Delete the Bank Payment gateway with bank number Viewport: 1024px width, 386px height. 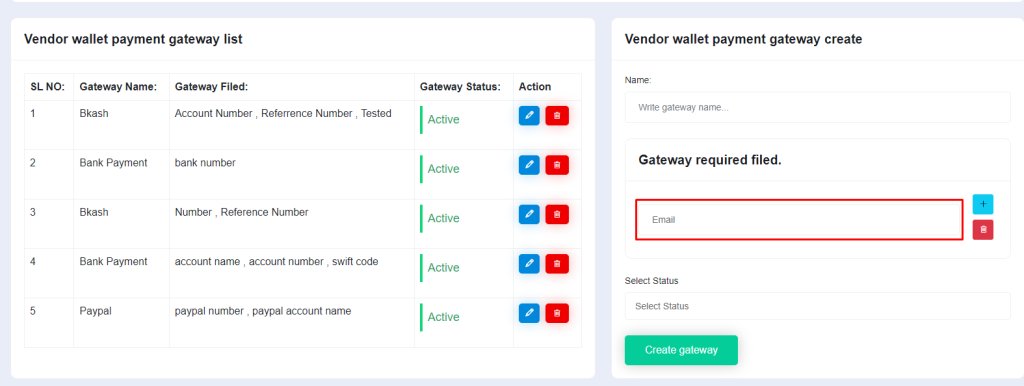[557, 165]
